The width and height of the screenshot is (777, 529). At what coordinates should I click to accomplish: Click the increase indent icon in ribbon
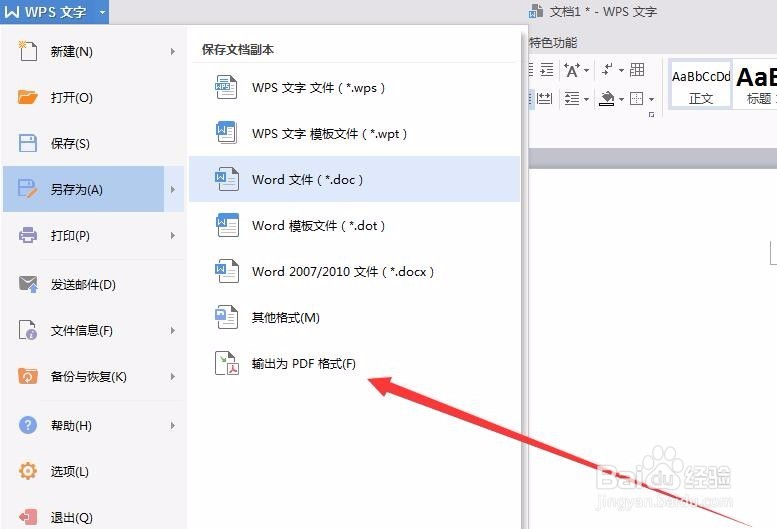547,70
